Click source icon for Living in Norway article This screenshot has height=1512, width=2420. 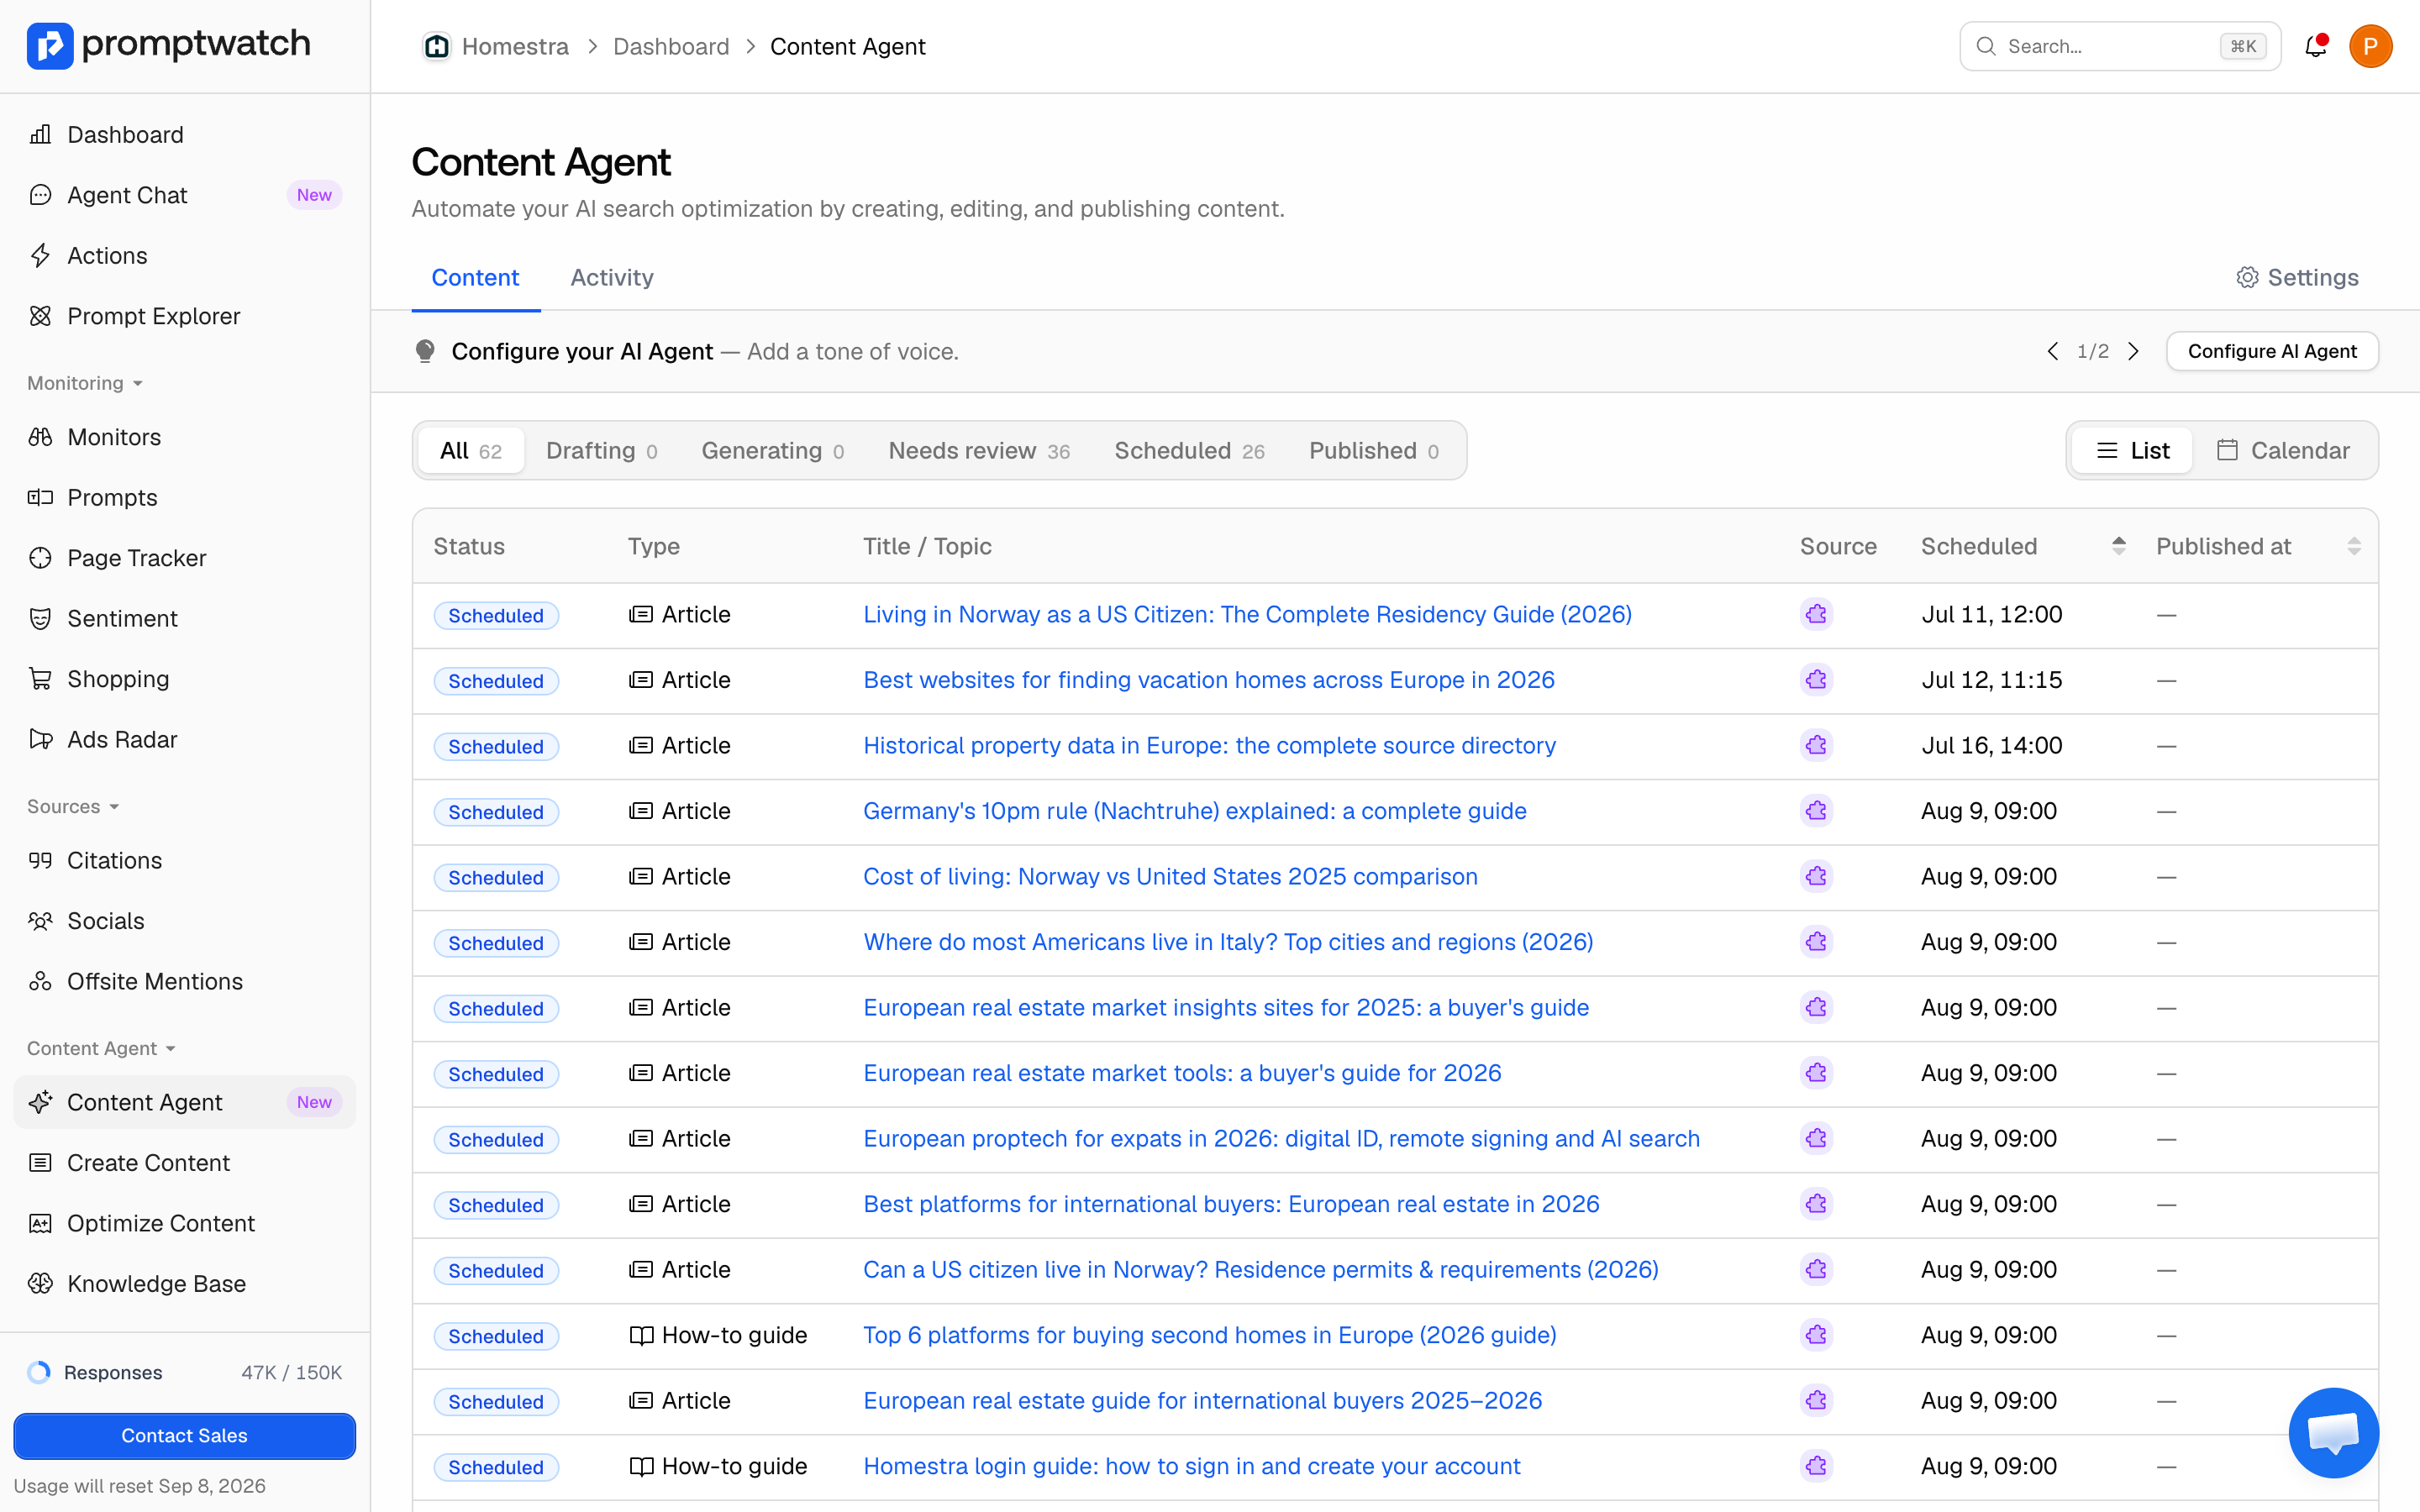pos(1816,614)
